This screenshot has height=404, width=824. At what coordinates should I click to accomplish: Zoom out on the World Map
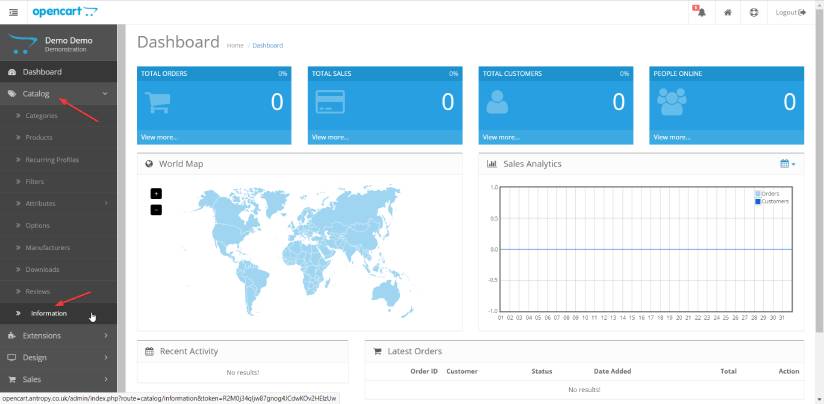[x=156, y=209]
